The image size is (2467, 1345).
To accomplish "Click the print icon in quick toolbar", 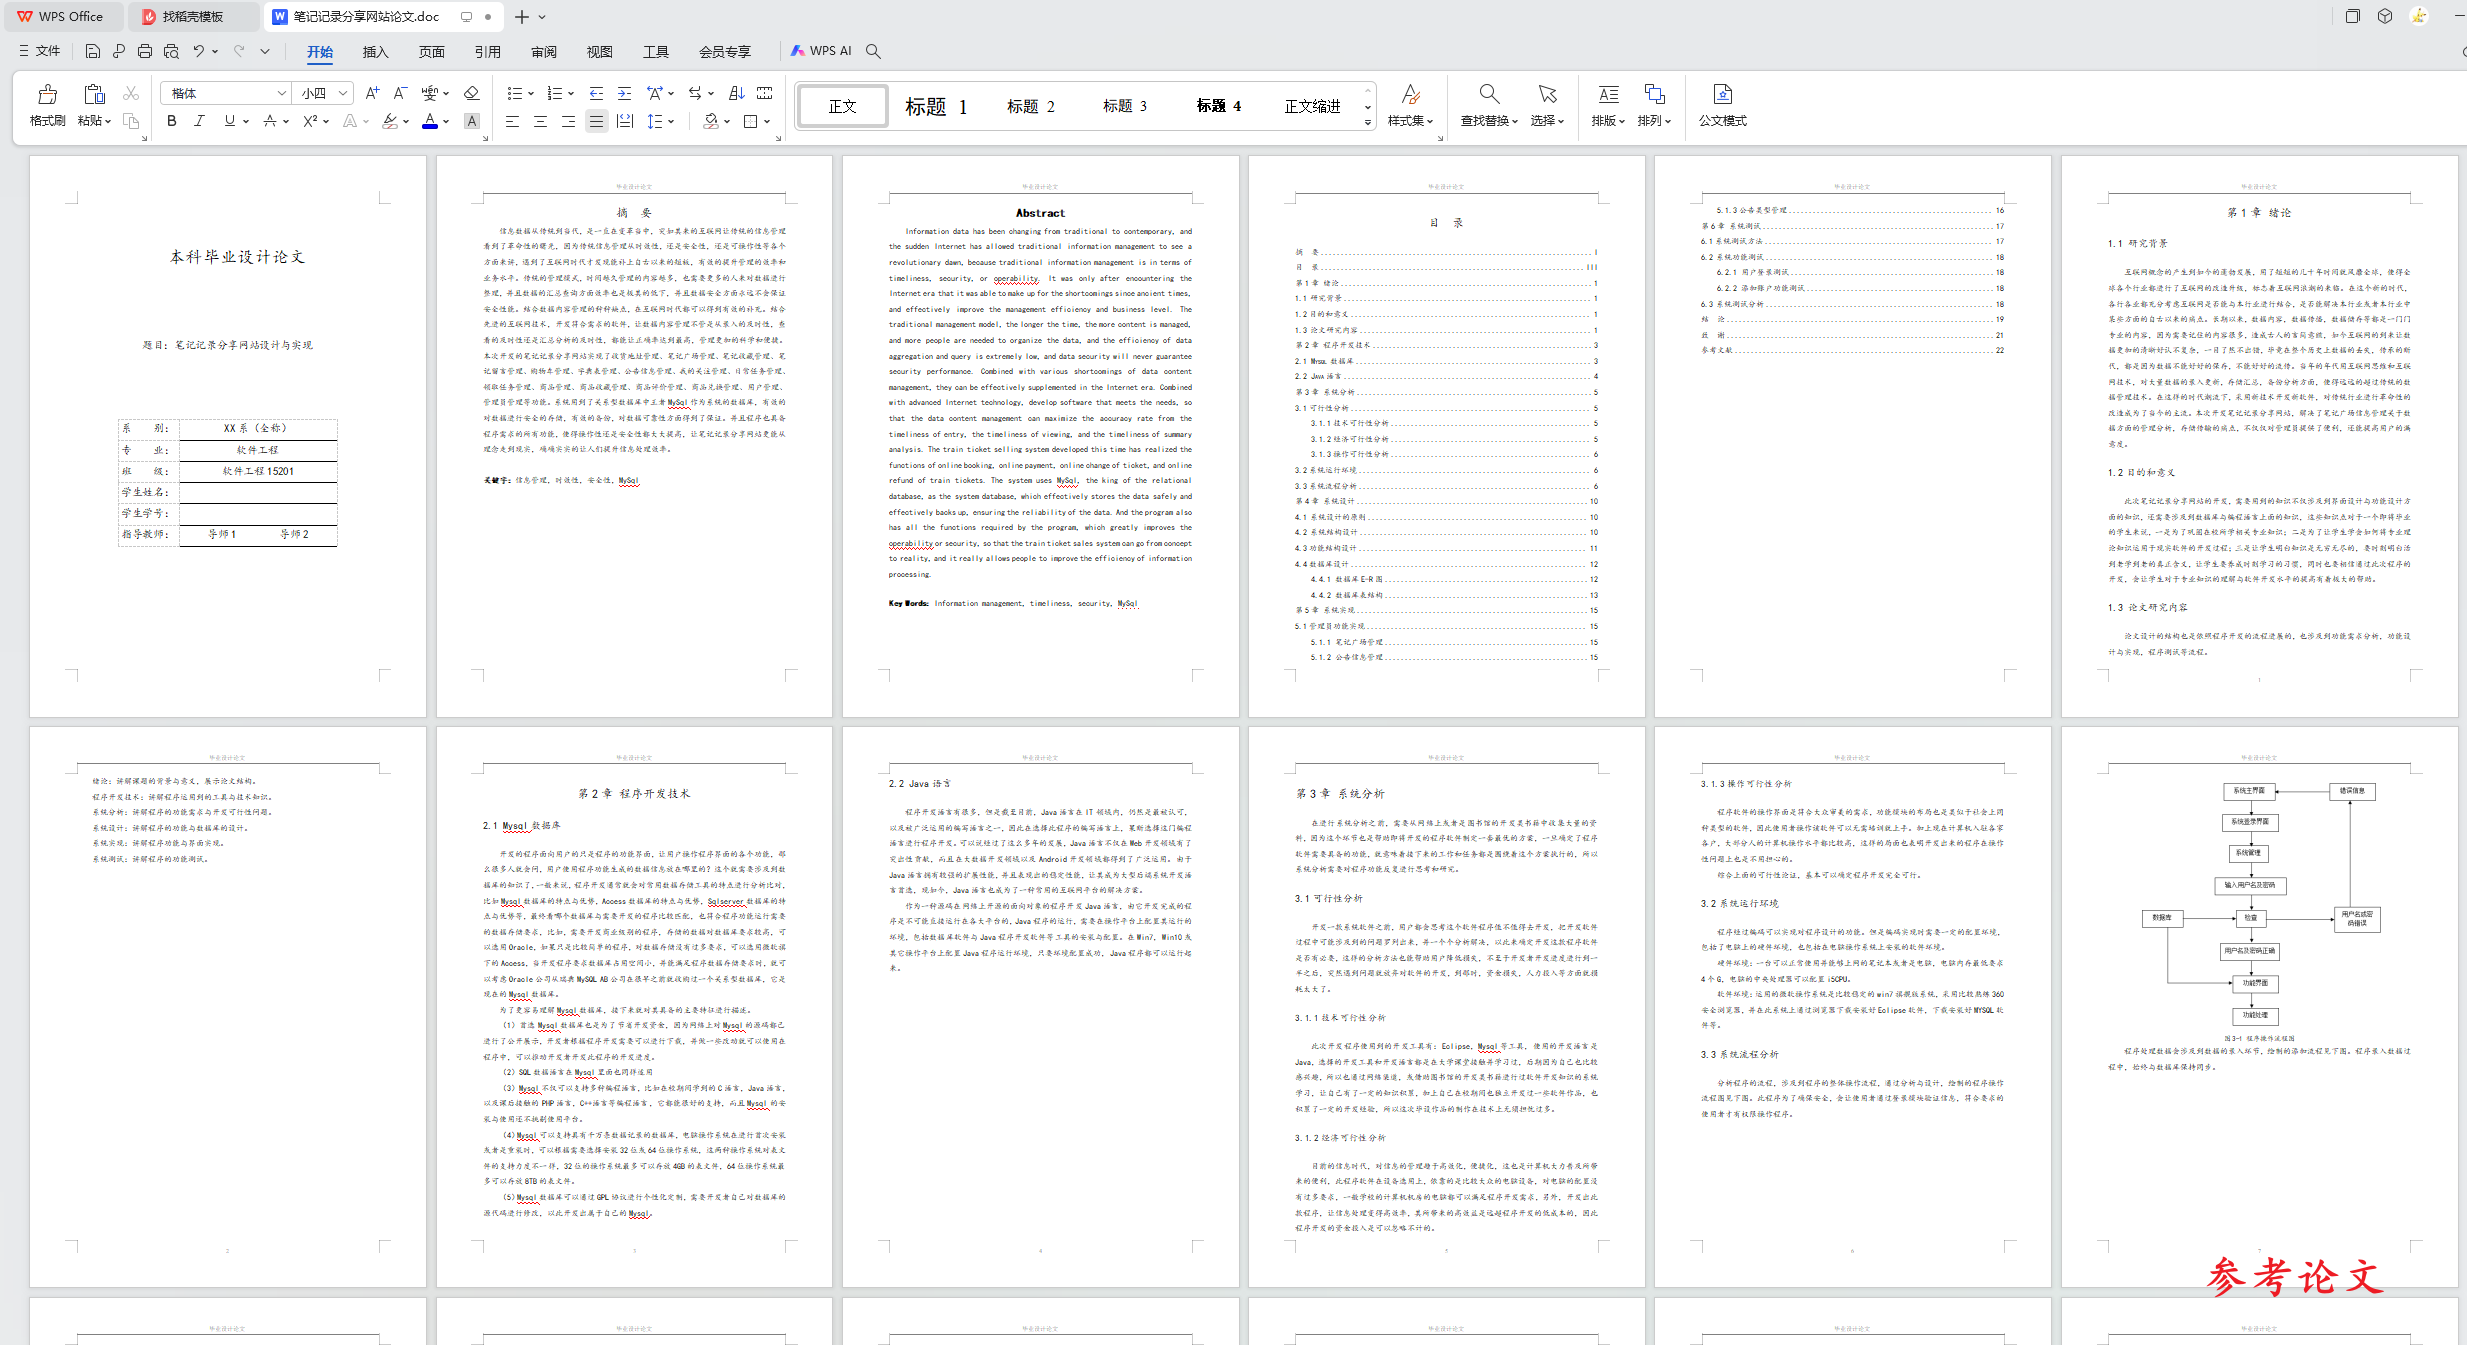I will click(145, 51).
